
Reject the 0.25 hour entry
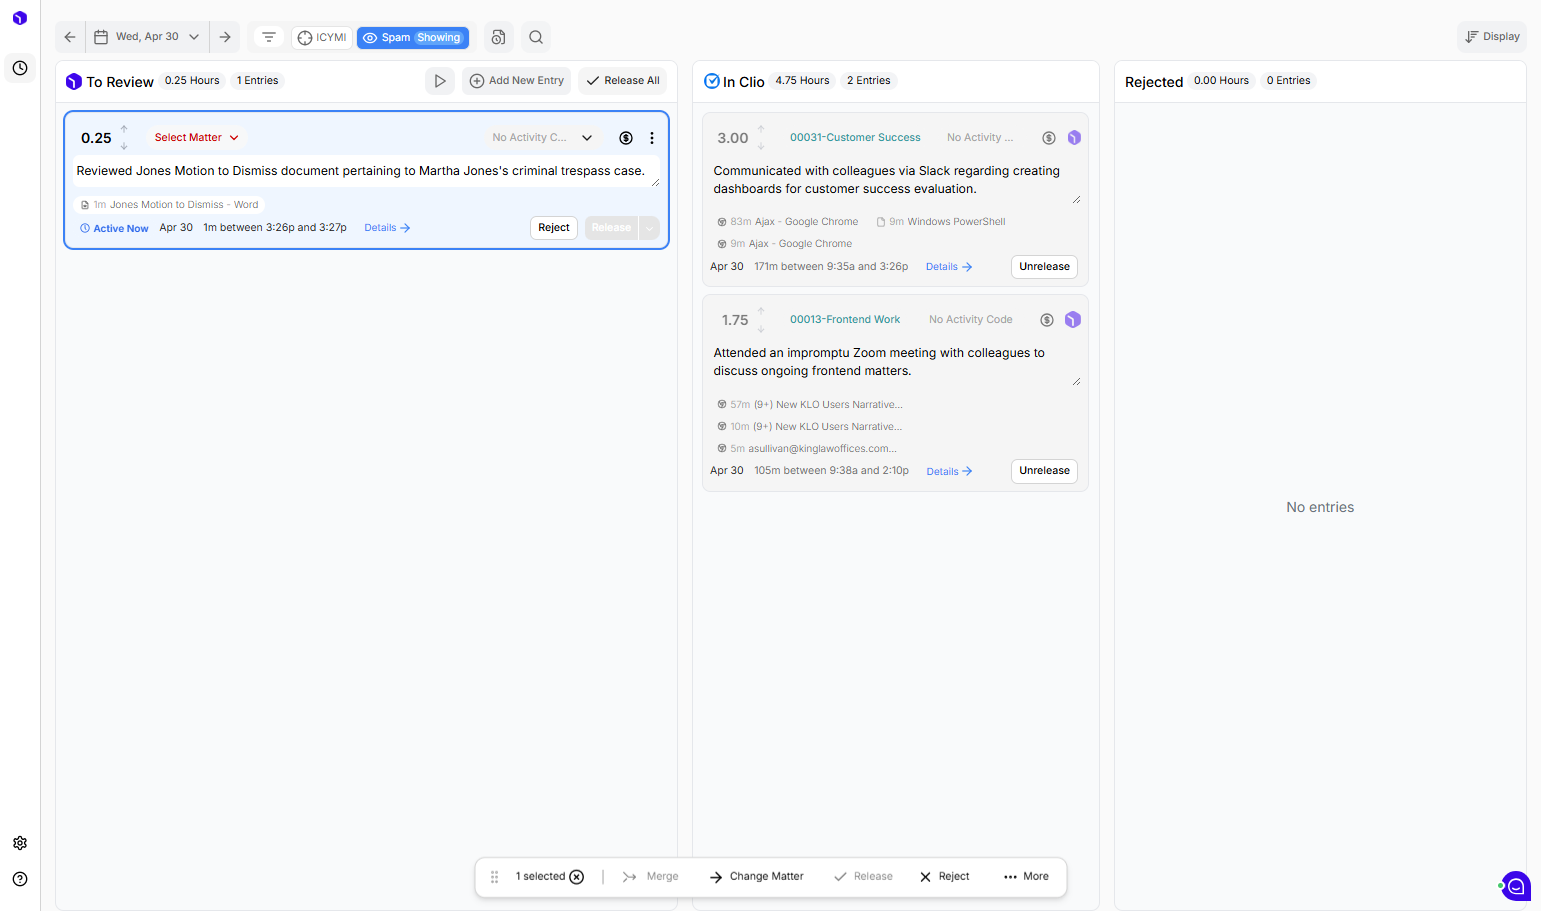click(554, 228)
